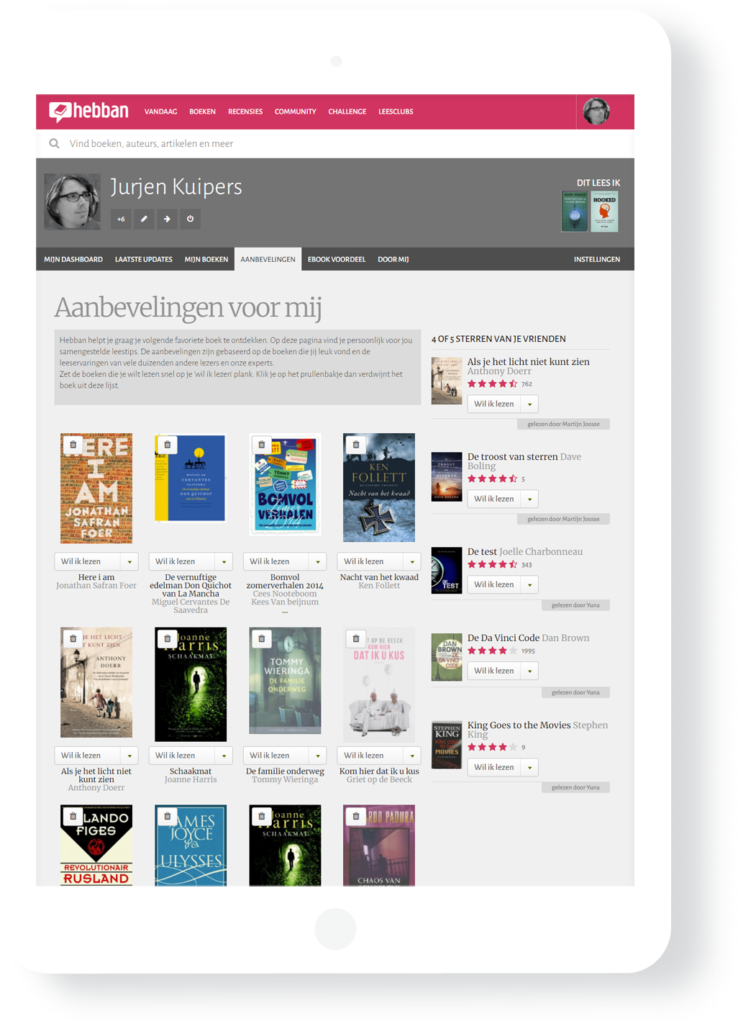This screenshot has width=738, height=1024.
Task: Open the user avatar in the top bar
Action: [596, 111]
